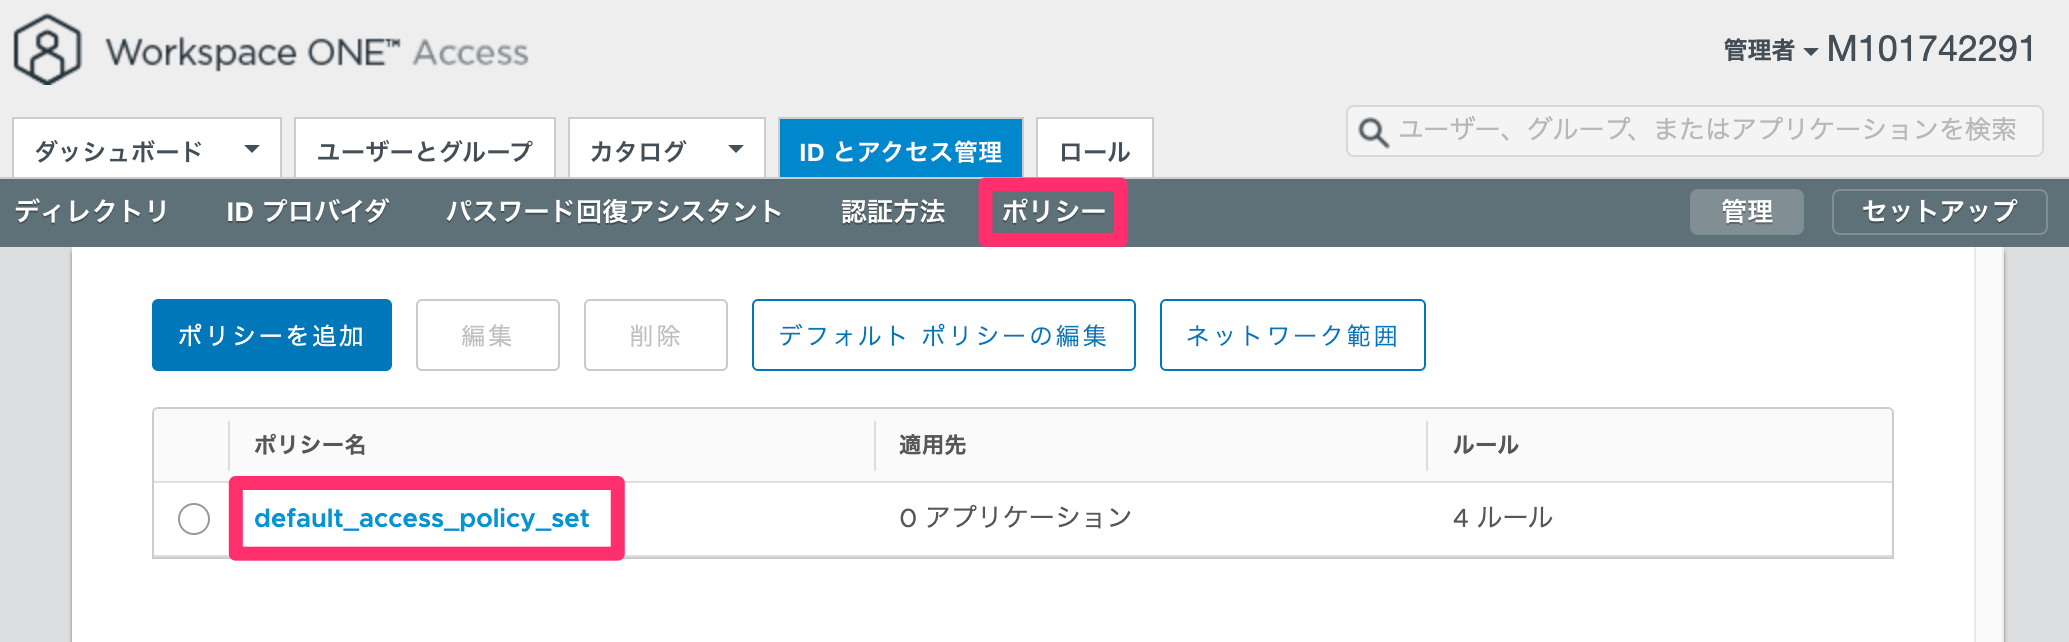
Task: Go to パスワード回復アシスタント
Action: click(x=614, y=211)
